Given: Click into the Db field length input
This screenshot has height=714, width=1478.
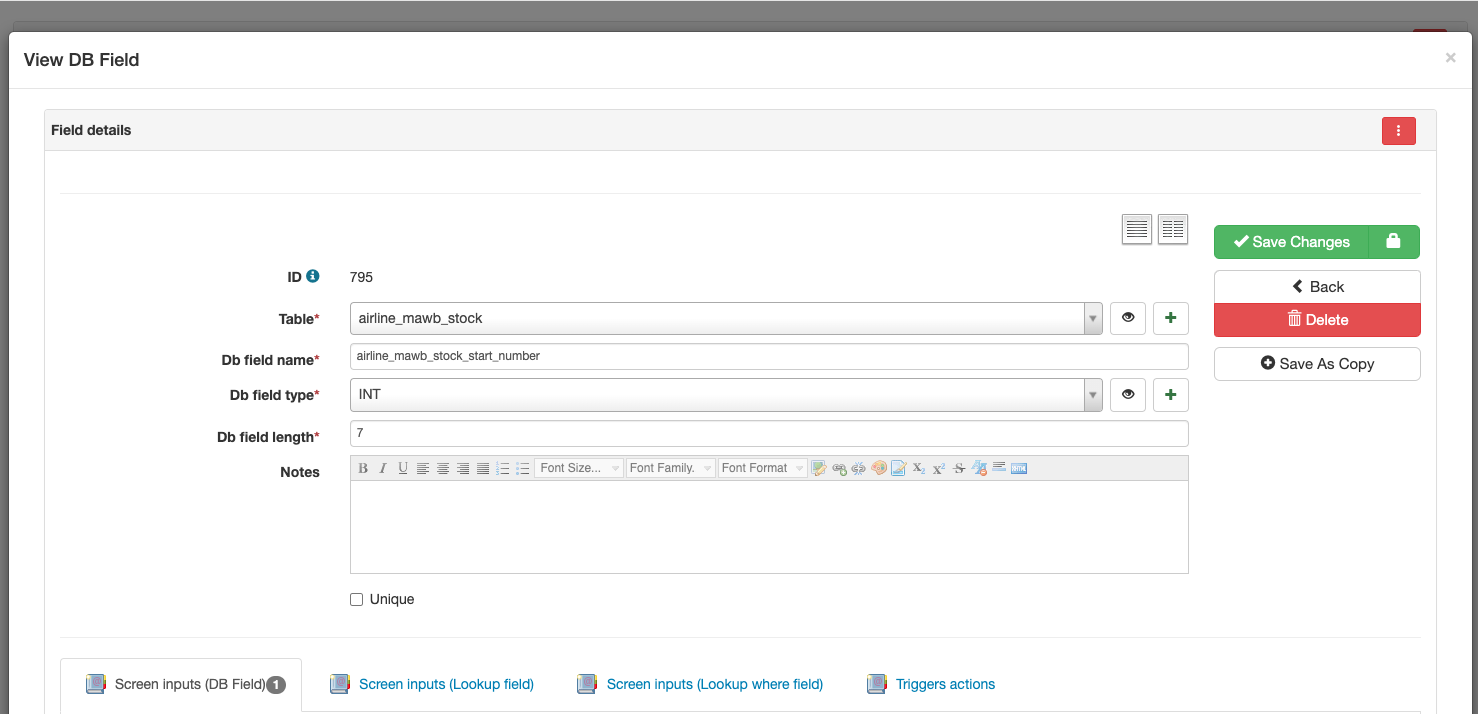Looking at the screenshot, I should point(768,434).
